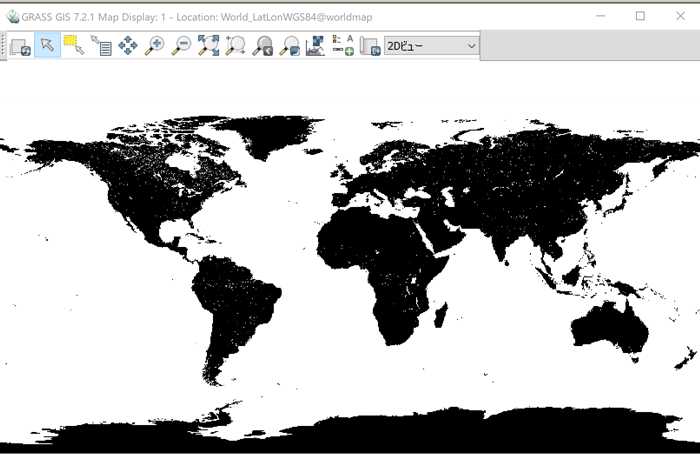Open the Analyze map tools
The height and width of the screenshot is (457, 700).
[316, 46]
